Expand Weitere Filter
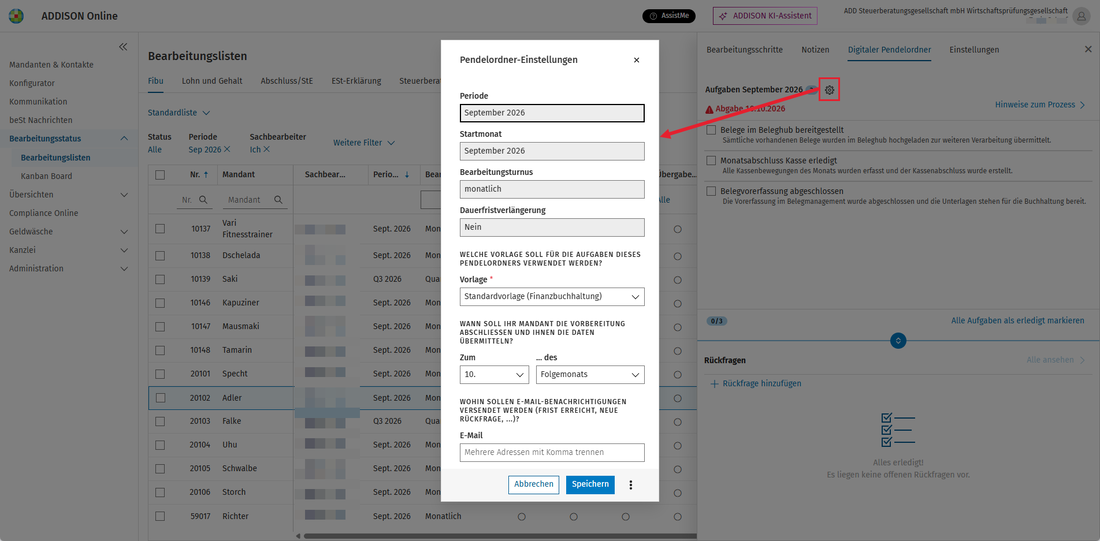 coord(363,143)
